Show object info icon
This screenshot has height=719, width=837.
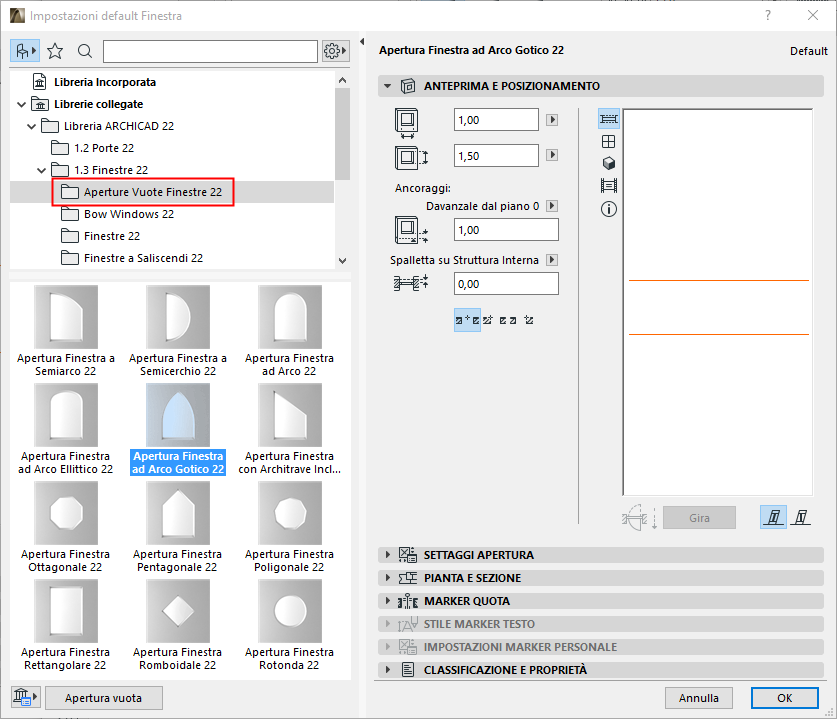point(609,209)
